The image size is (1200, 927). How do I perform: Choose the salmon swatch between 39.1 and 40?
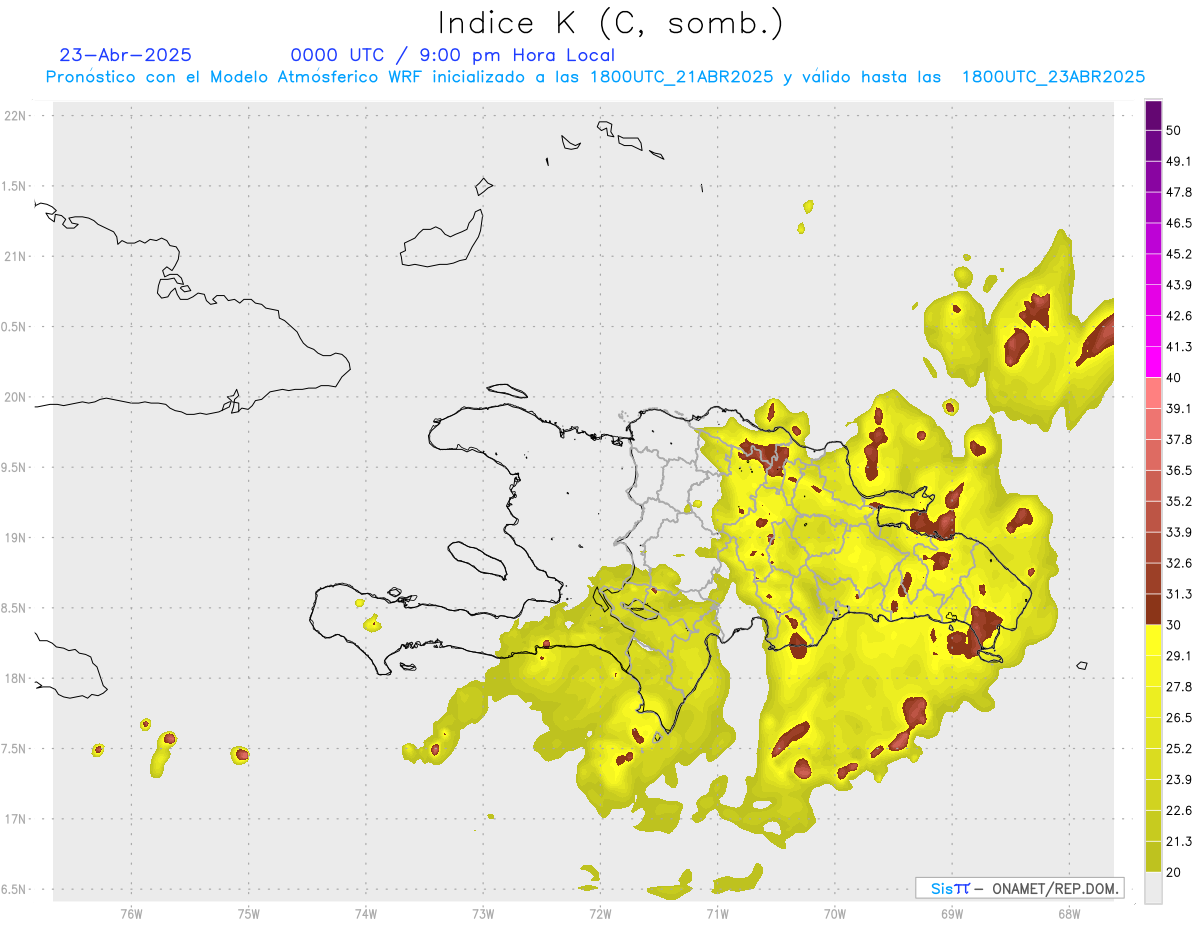point(1153,393)
